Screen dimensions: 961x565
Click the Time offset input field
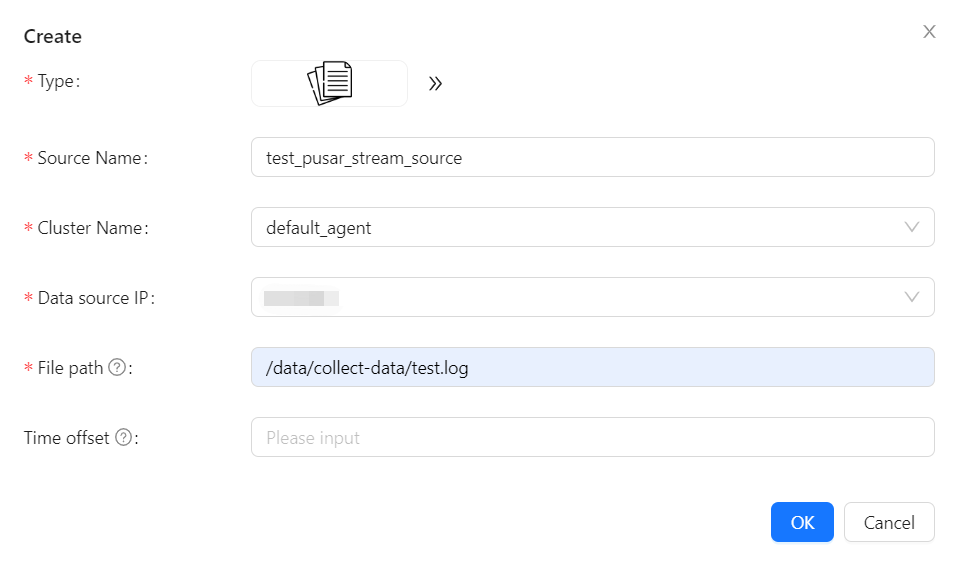click(x=592, y=437)
